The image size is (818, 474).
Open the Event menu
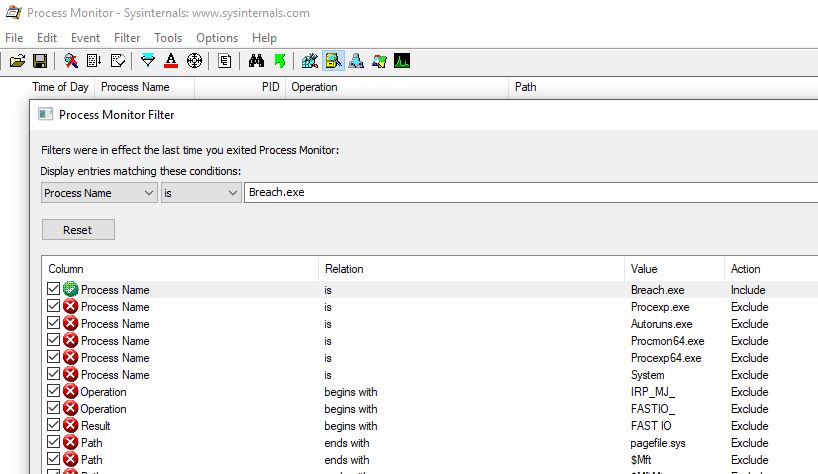(x=86, y=38)
